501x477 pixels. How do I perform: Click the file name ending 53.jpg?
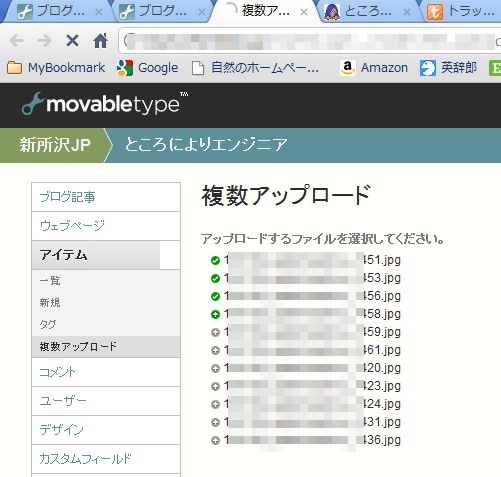pos(312,278)
